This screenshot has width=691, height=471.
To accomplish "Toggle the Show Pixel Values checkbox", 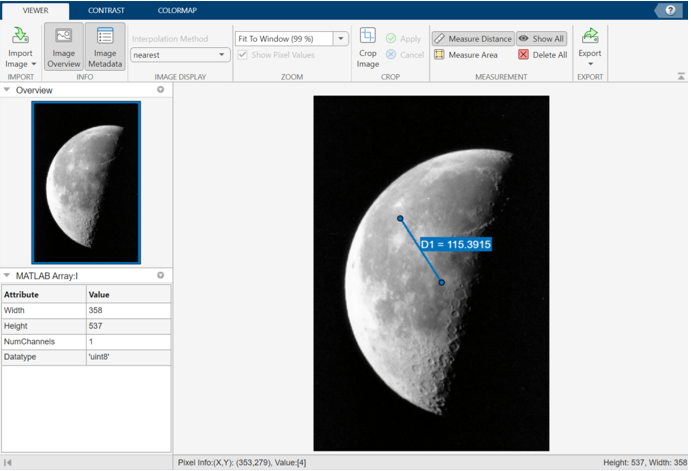I will coord(242,55).
